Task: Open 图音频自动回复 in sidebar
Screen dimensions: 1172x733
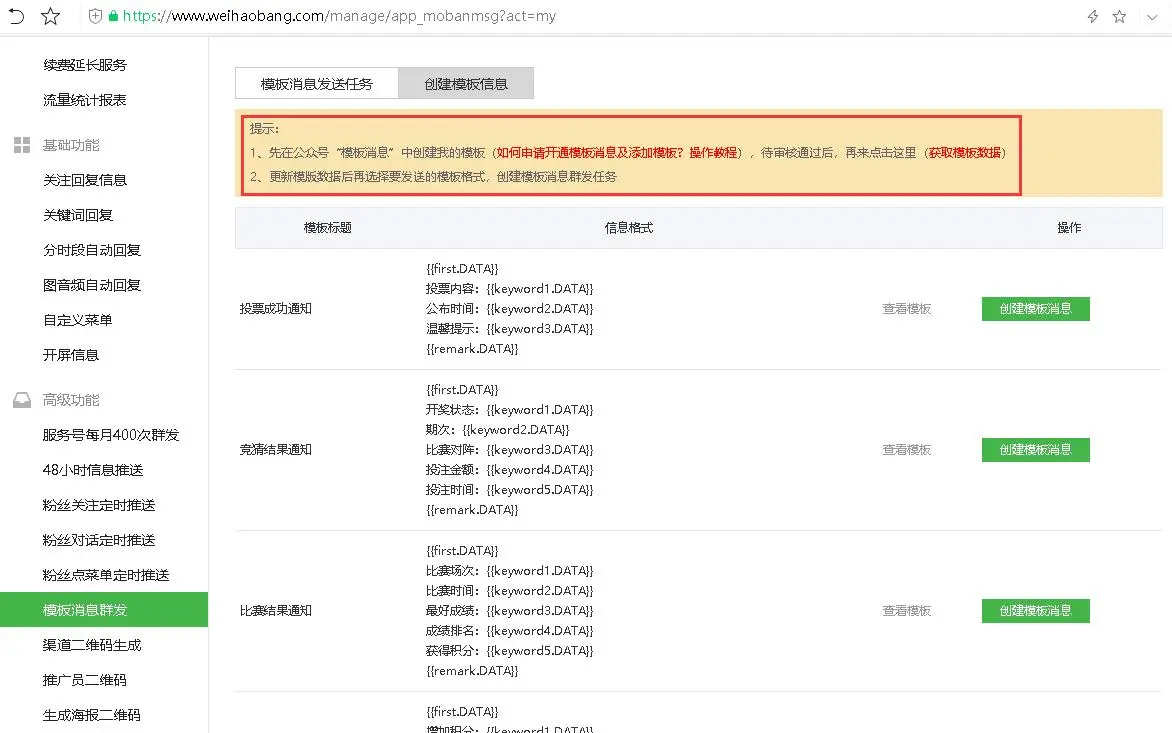Action: click(x=92, y=285)
